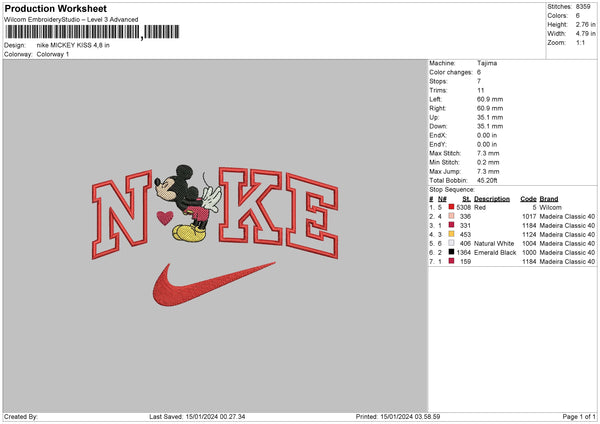Click the Natural White description
The image size is (600, 424).
tap(494, 244)
